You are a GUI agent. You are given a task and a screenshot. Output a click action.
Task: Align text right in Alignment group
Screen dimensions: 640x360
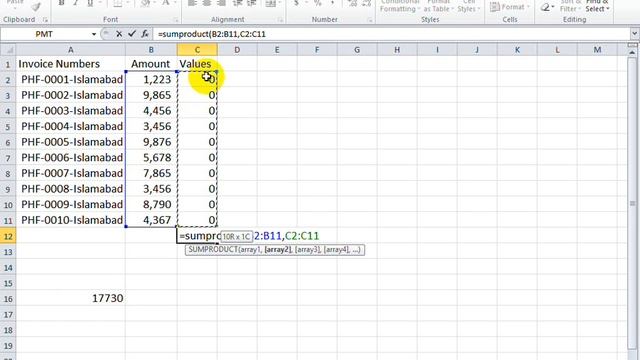click(221, 3)
